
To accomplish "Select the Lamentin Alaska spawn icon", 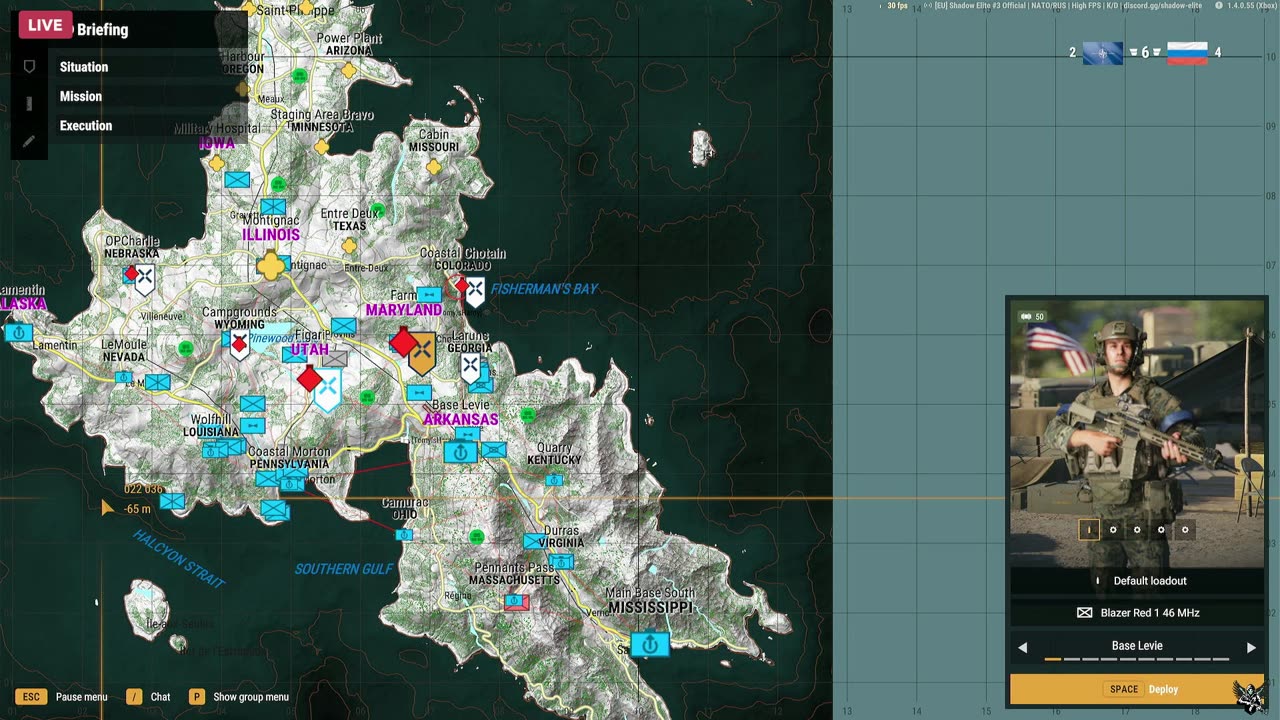I will [18, 332].
